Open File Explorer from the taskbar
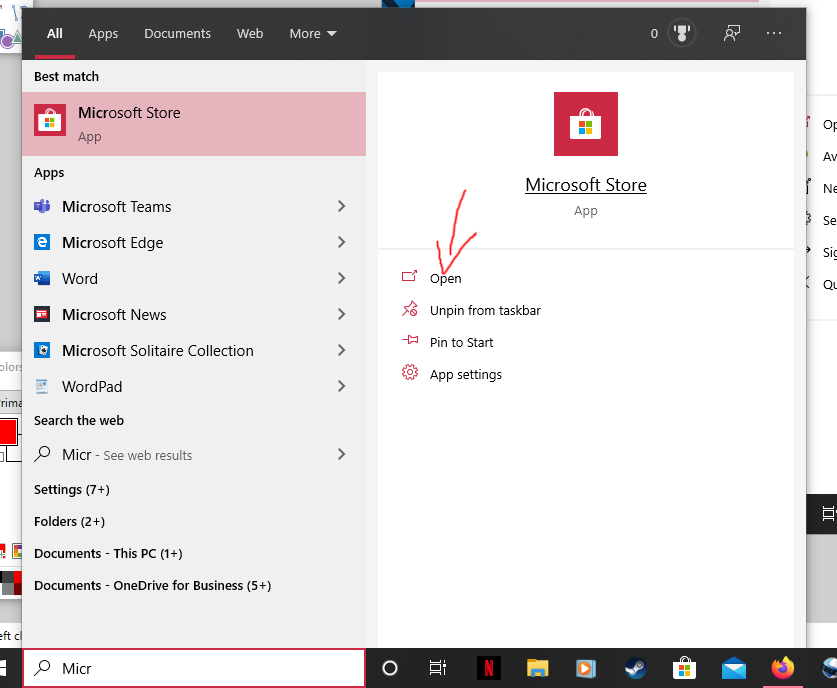The width and height of the screenshot is (837, 688). coord(538,668)
